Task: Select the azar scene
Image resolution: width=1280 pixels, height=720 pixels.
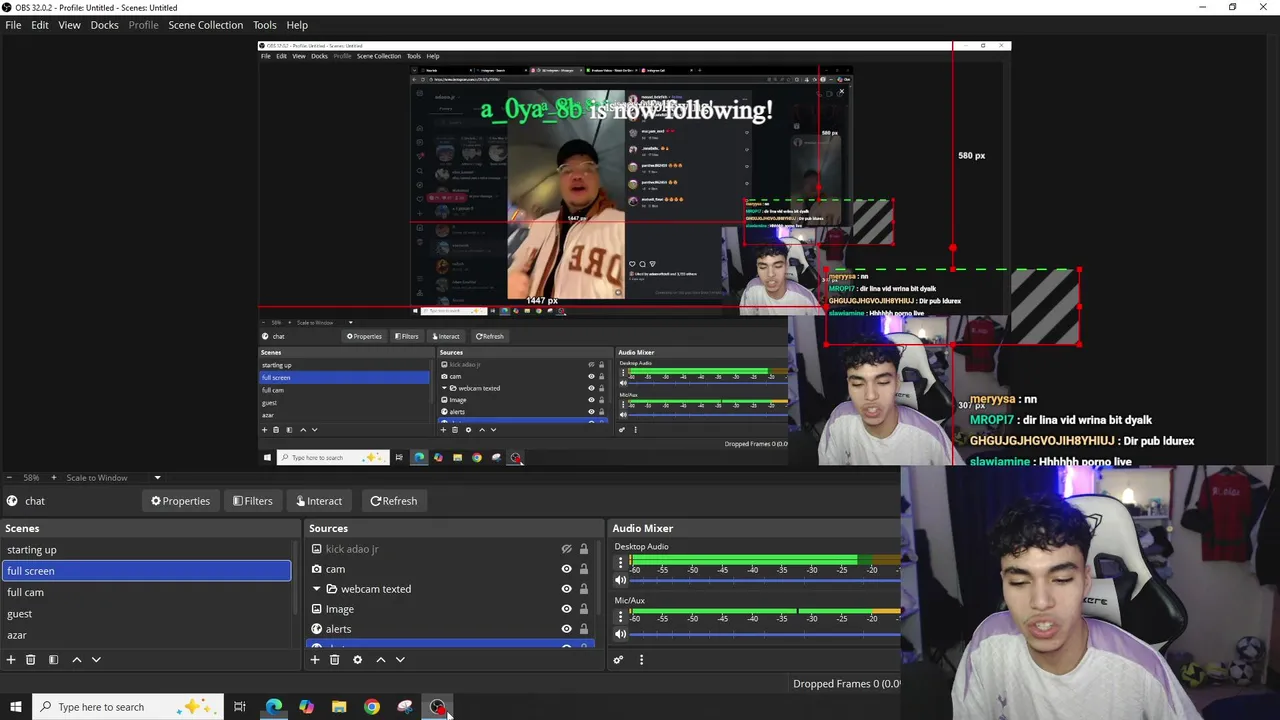Action: coord(147,635)
